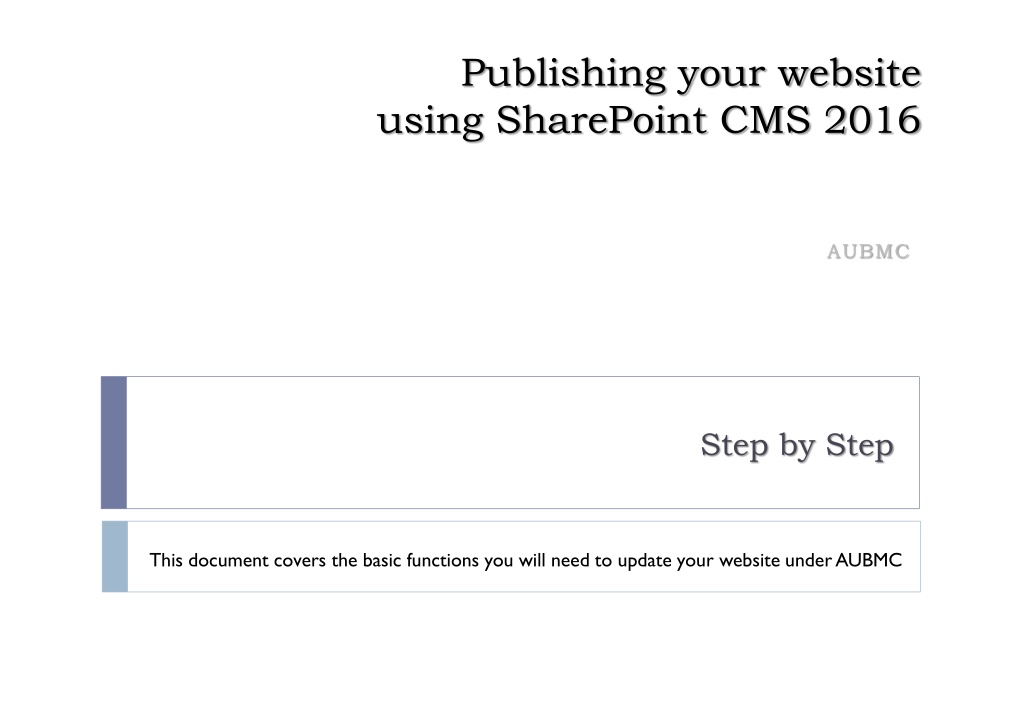Click the "Step by Step" heading text
Viewport: 1023px width, 708px height.
pos(797,446)
